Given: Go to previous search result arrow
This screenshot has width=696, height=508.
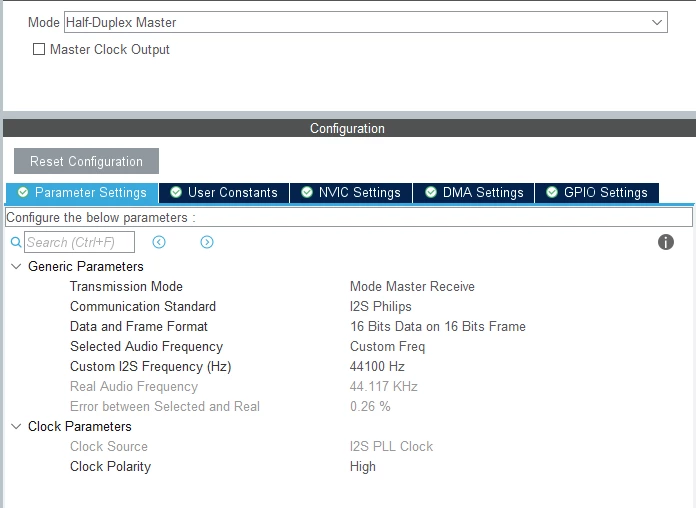Looking at the screenshot, I should pyautogui.click(x=159, y=242).
